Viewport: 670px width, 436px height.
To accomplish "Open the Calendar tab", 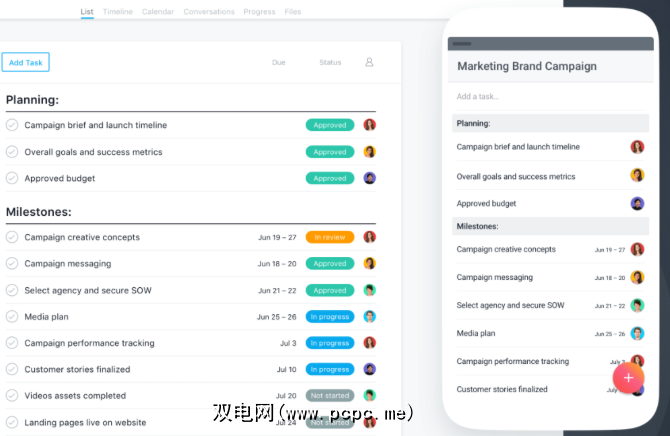I will (158, 12).
